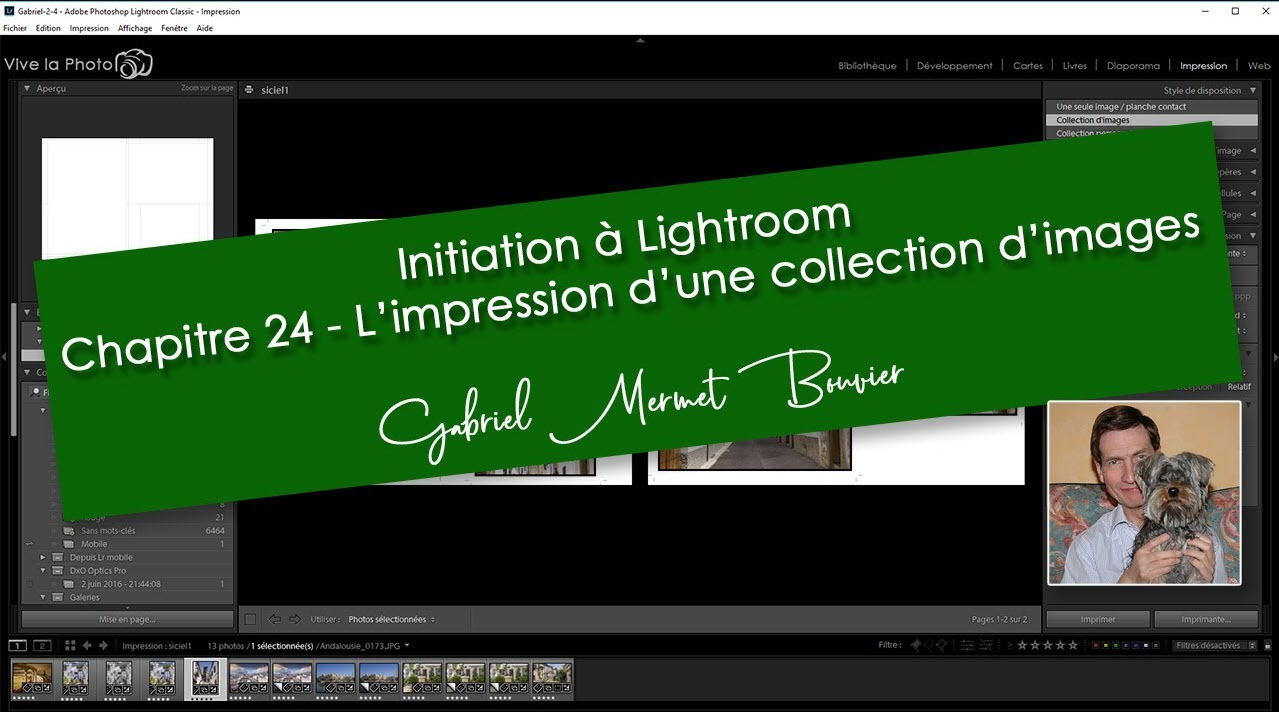Filter by flagged photos icon
Viewport: 1279px width, 712px height.
(x=914, y=646)
